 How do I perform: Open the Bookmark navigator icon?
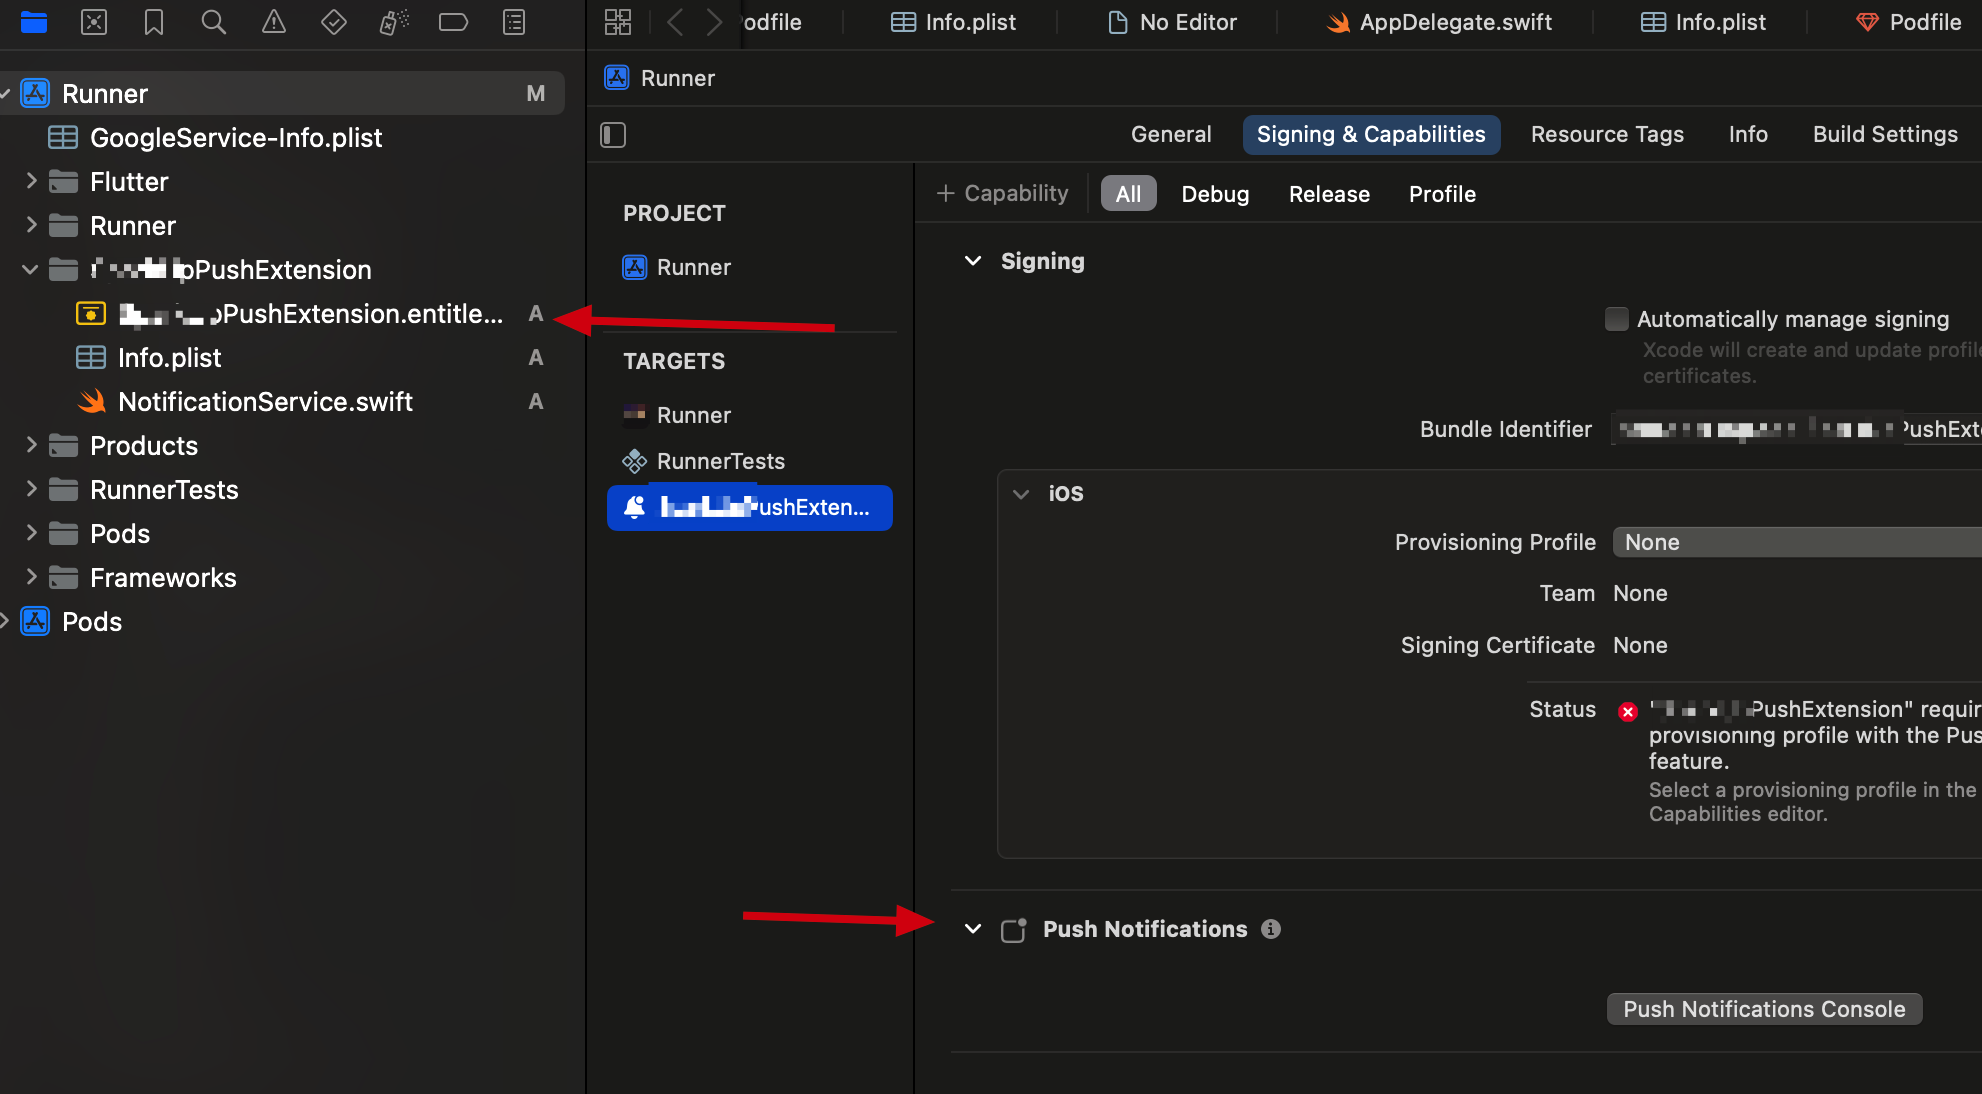(154, 22)
